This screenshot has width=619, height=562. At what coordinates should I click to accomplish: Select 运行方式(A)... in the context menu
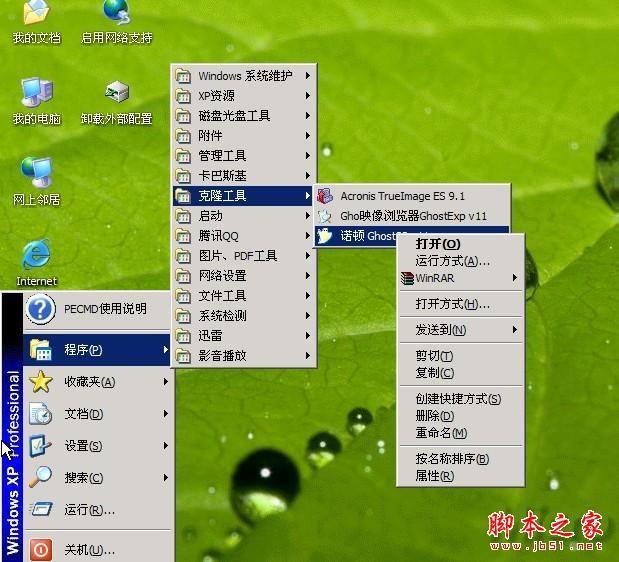click(x=461, y=261)
